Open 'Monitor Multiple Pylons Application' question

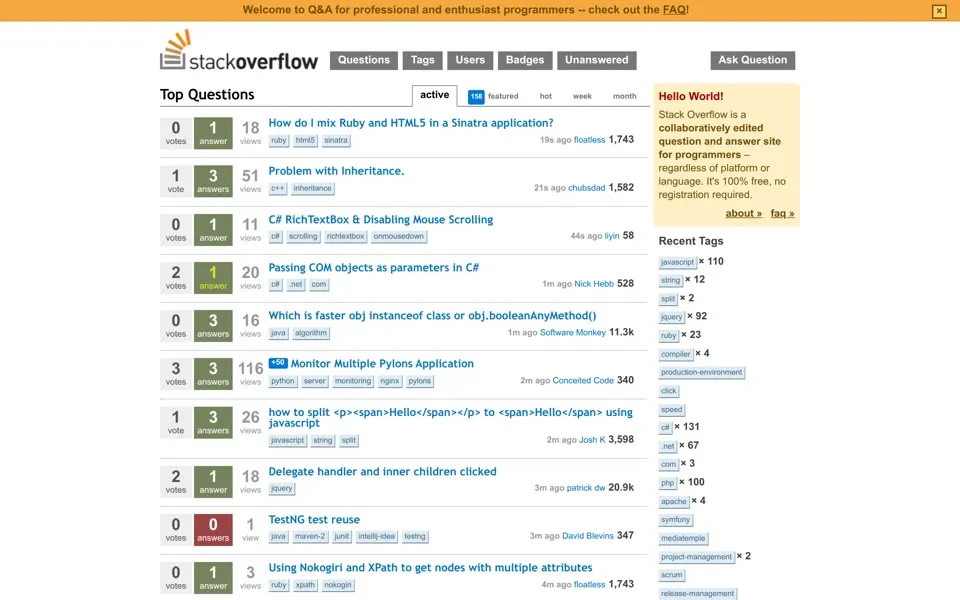[x=382, y=364]
